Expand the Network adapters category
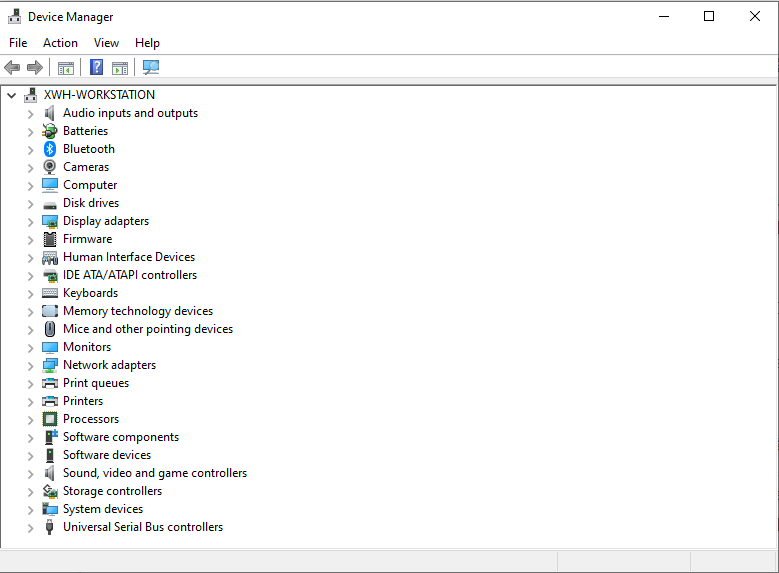The image size is (779, 573). [30, 366]
